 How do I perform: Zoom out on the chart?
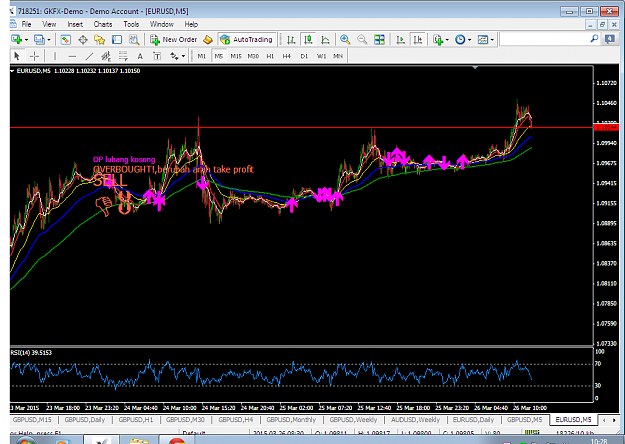click(x=362, y=39)
